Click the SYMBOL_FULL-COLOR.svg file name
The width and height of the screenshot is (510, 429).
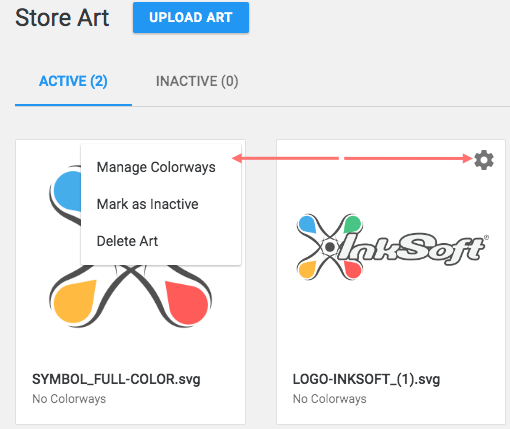pos(116,379)
